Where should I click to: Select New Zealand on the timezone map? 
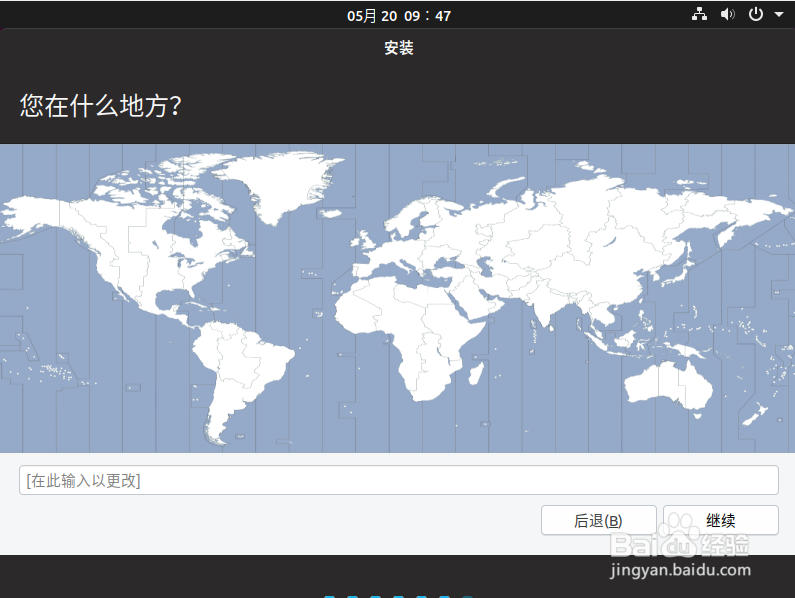pos(754,414)
